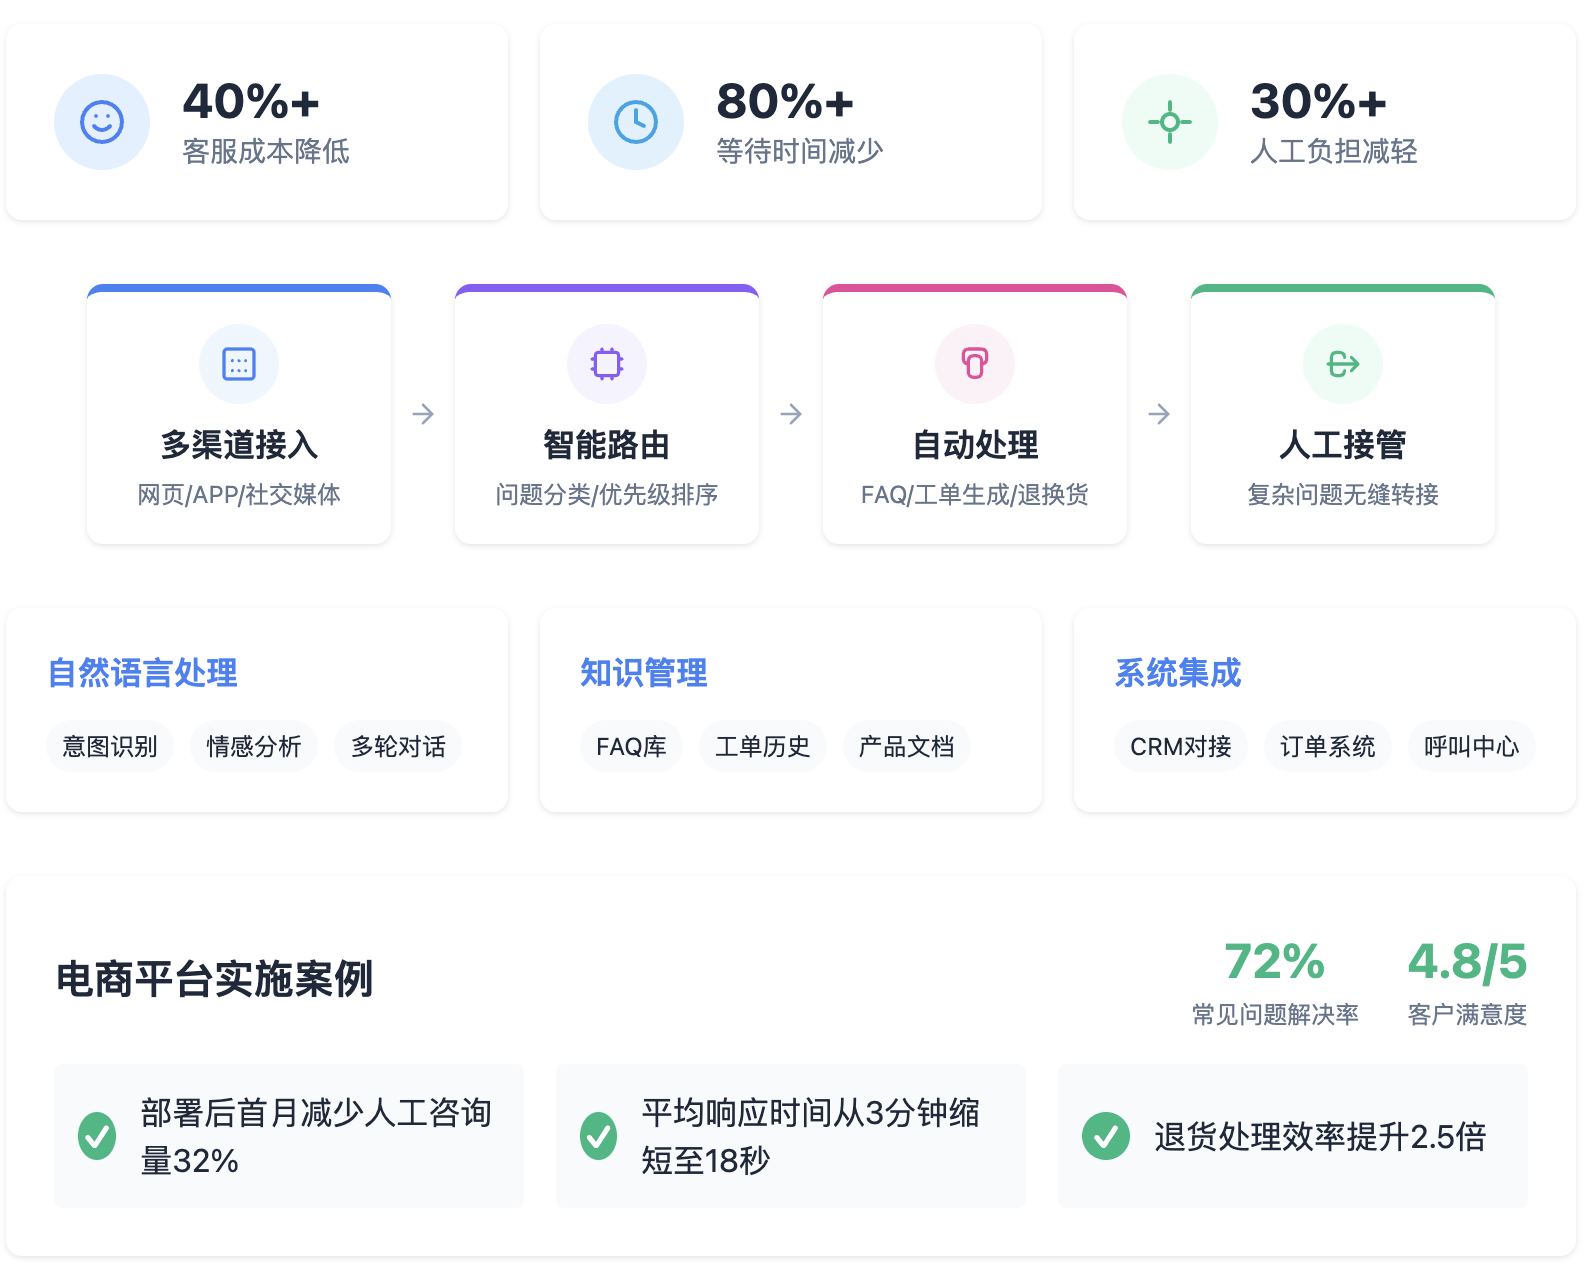Image resolution: width=1588 pixels, height=1274 pixels.
Task: Click the 多渠道接入 grid icon
Action: [239, 364]
